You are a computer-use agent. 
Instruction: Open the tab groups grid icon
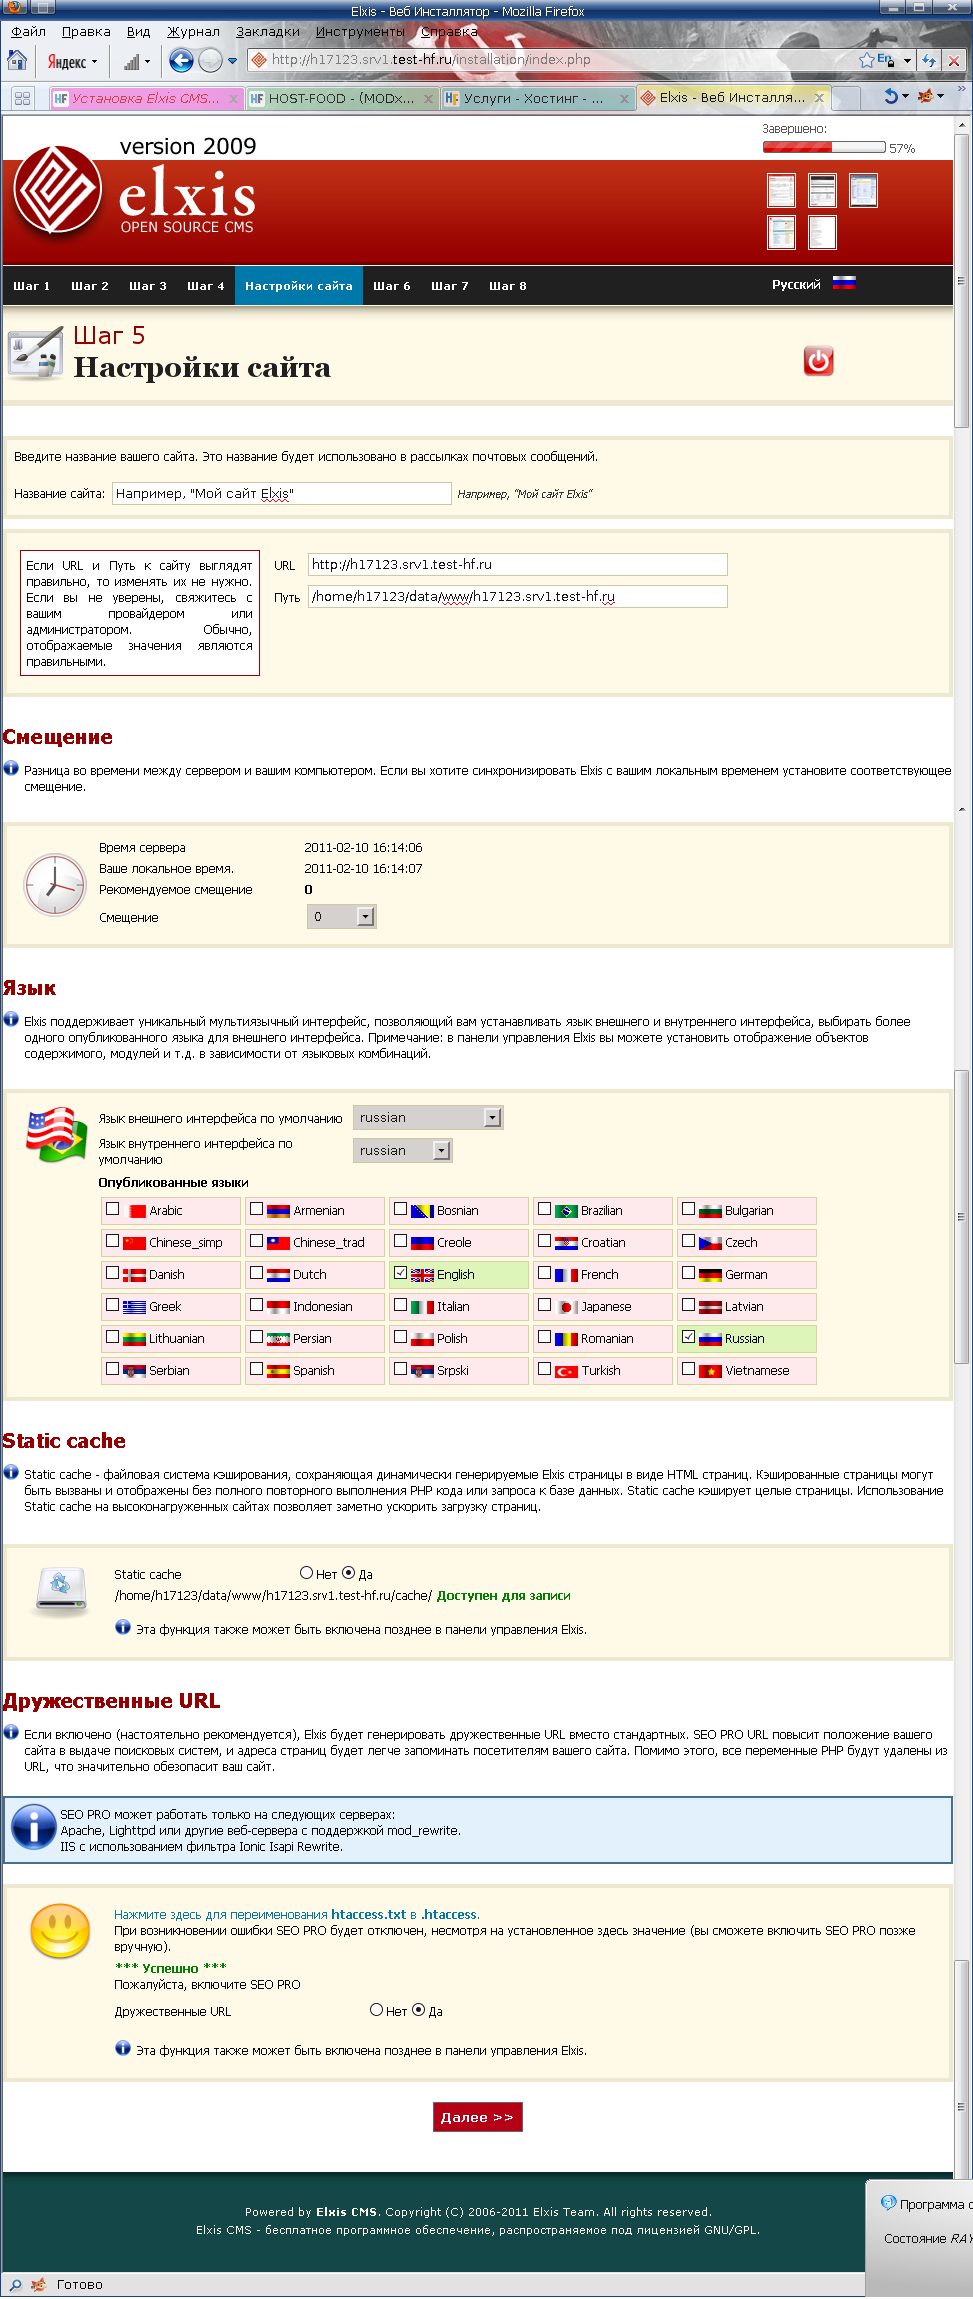(22, 98)
